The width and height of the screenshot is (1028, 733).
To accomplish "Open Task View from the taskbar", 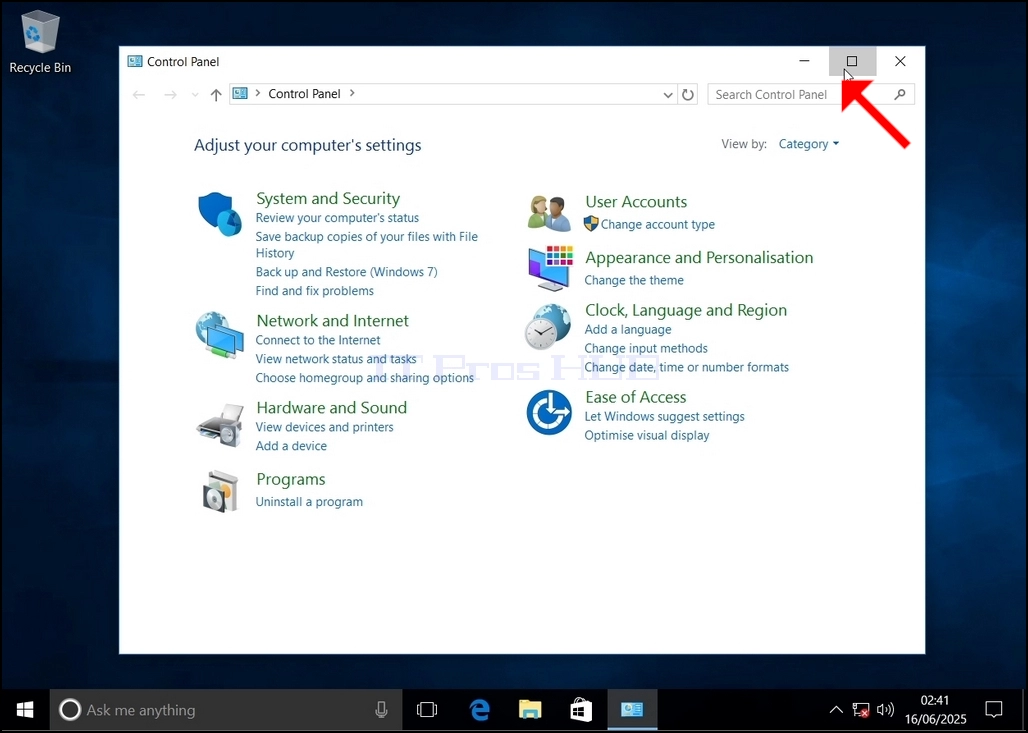I will [427, 709].
